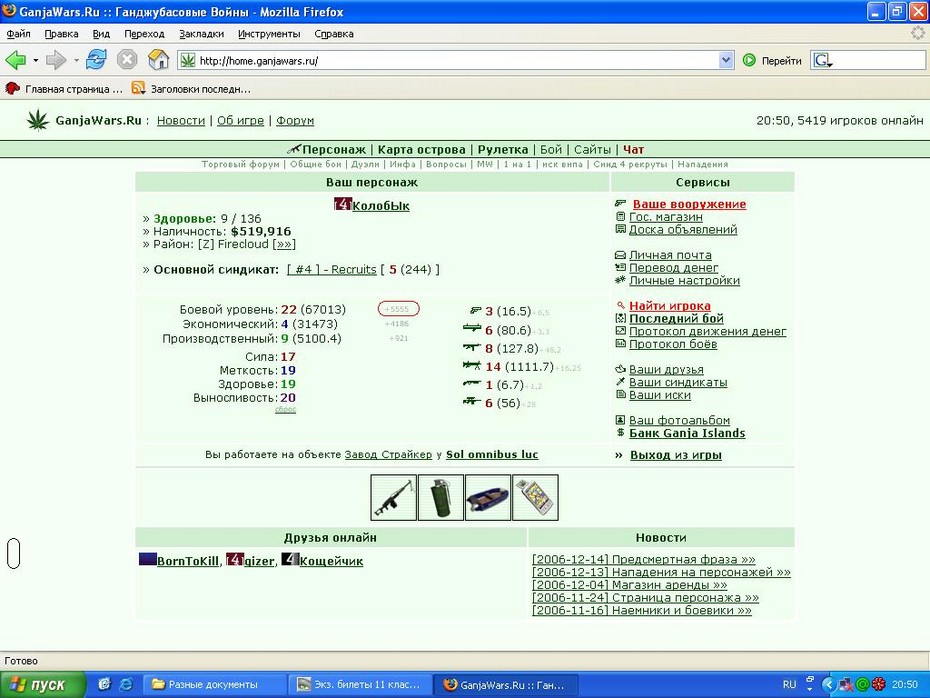The height and width of the screenshot is (698, 930).
Task: Go to Карта острова navigation item
Action: pyautogui.click(x=421, y=149)
